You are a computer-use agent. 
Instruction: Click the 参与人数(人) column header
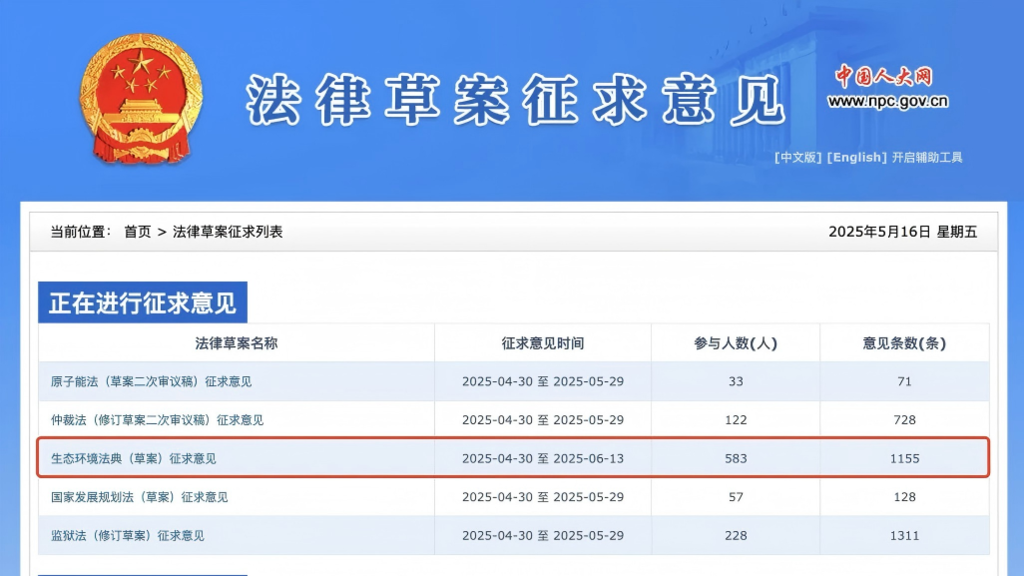[735, 343]
